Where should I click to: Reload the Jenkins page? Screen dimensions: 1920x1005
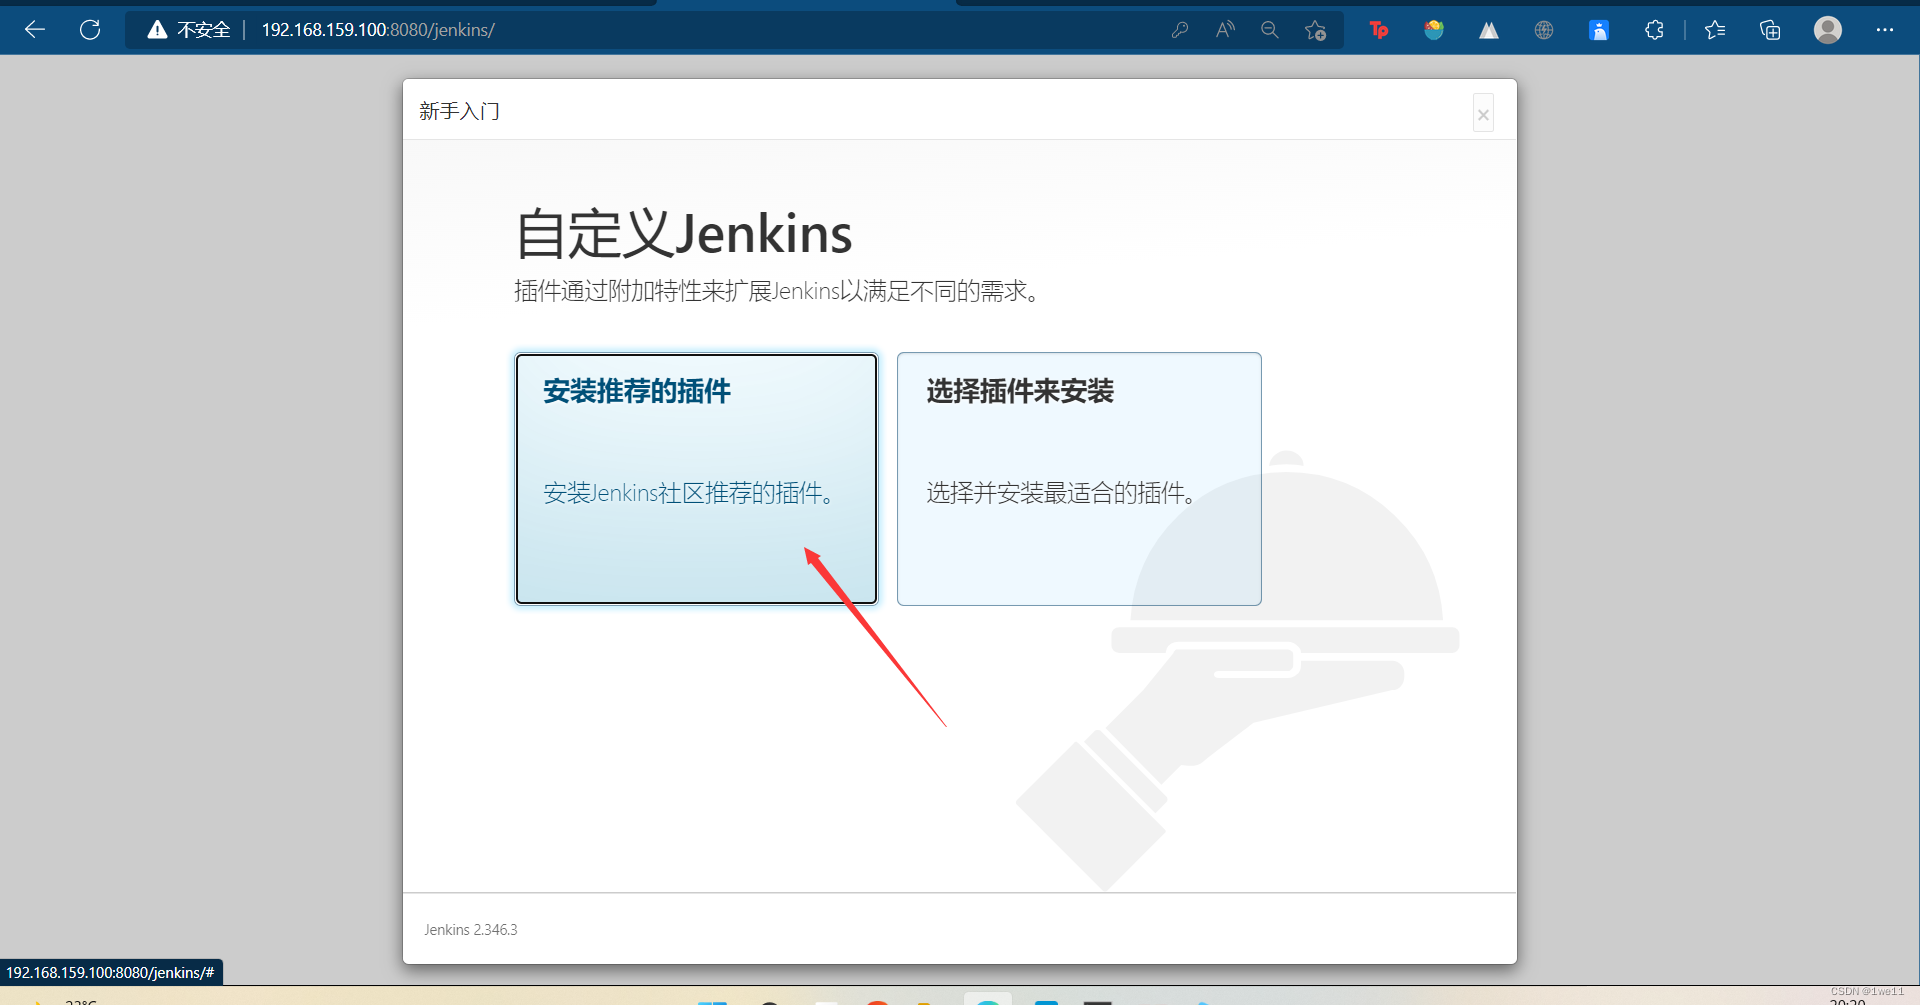(x=90, y=30)
